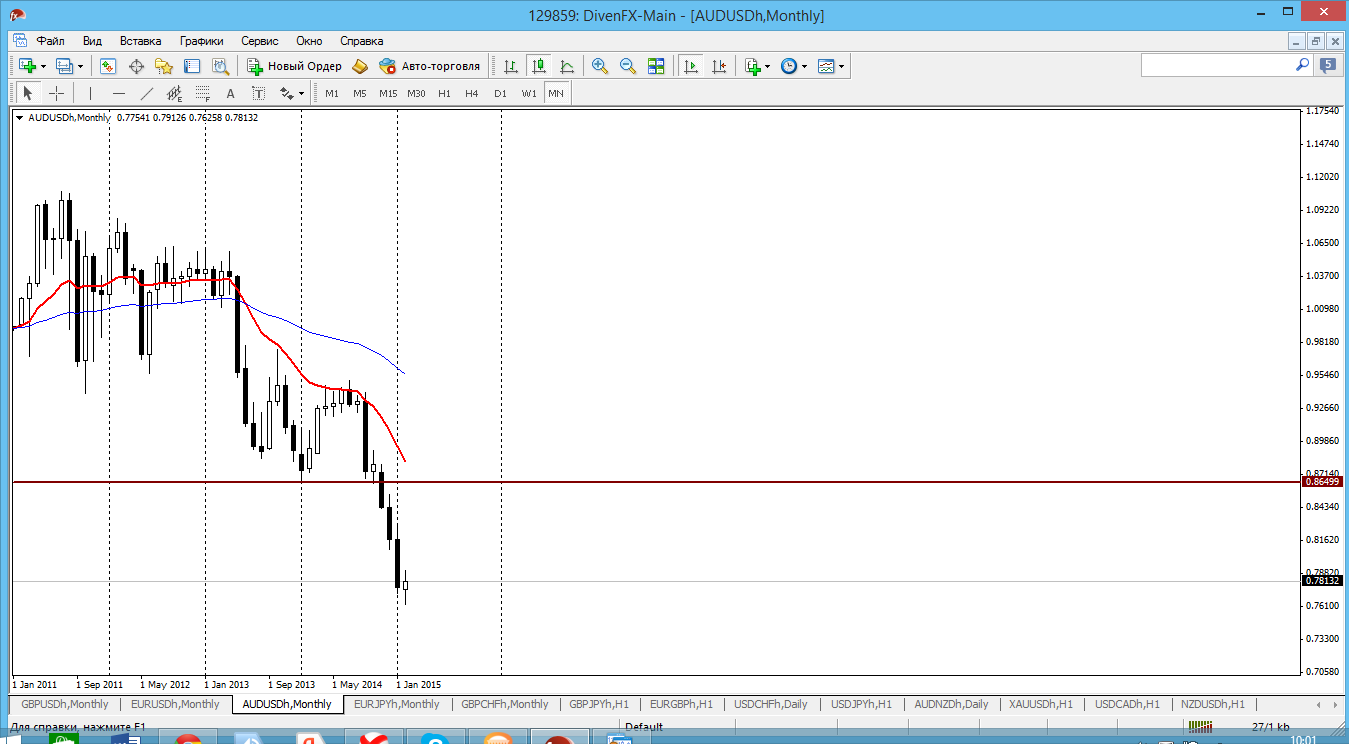1353x744 pixels.
Task: Click the Авто-торговля button
Action: pos(430,66)
